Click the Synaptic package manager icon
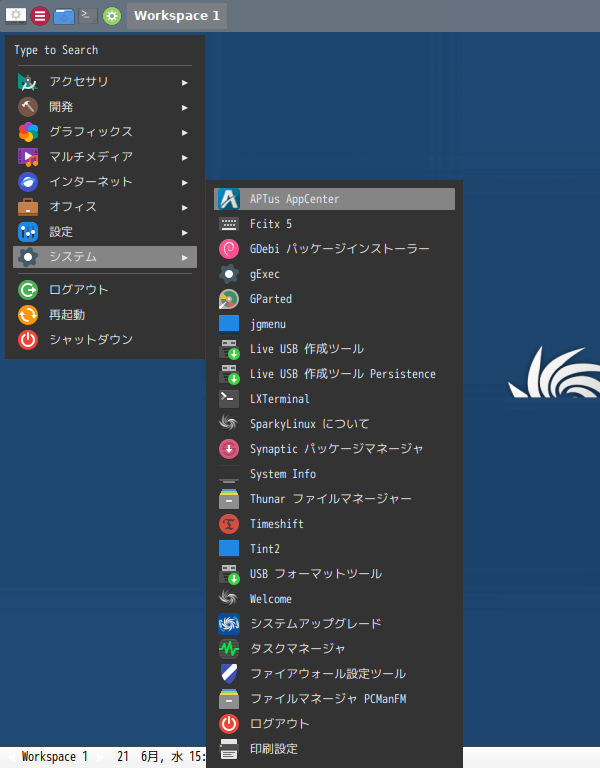 229,449
